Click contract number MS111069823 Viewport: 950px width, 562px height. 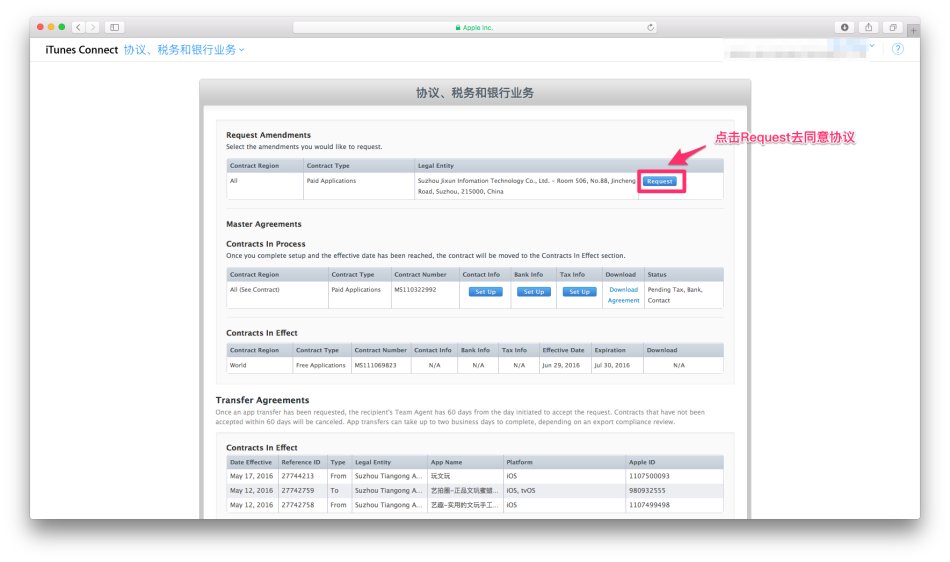point(376,365)
